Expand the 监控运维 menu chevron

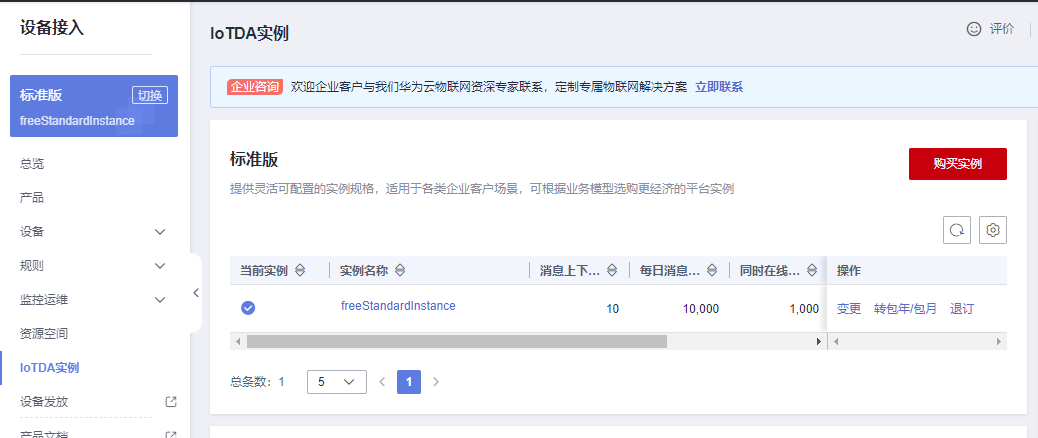[x=160, y=300]
